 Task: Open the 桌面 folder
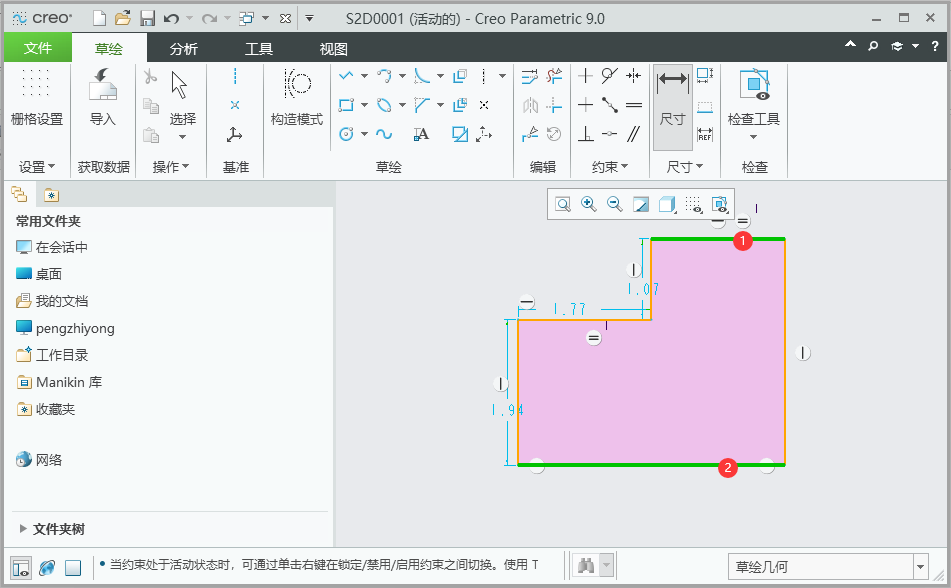coord(39,274)
